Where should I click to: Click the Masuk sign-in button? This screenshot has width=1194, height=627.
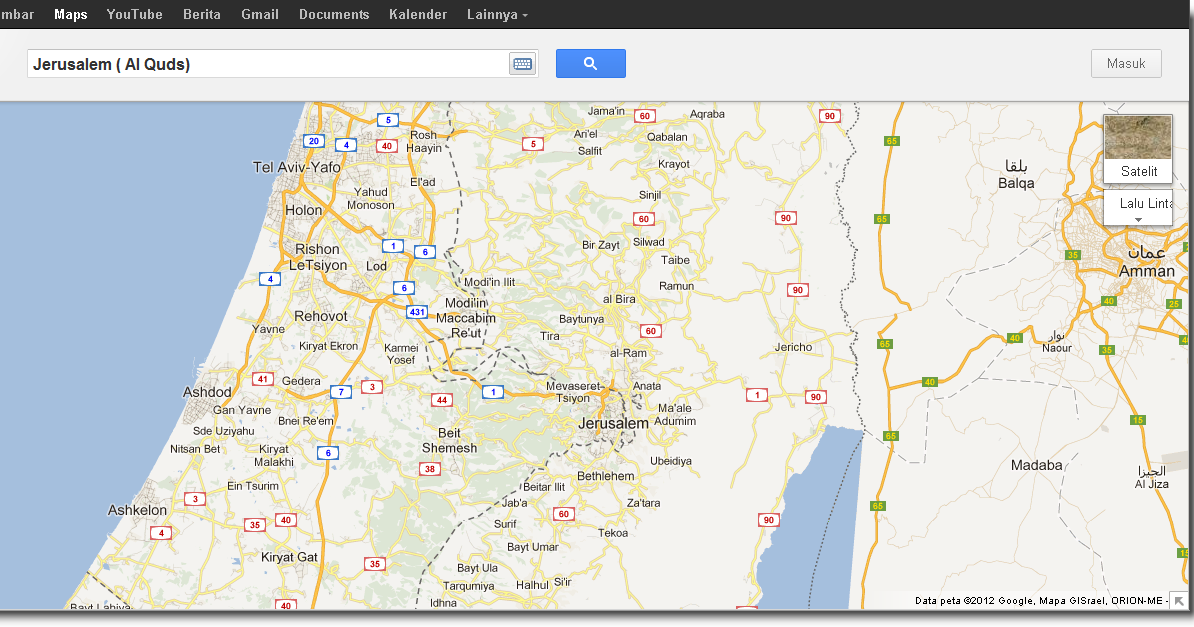click(x=1126, y=63)
